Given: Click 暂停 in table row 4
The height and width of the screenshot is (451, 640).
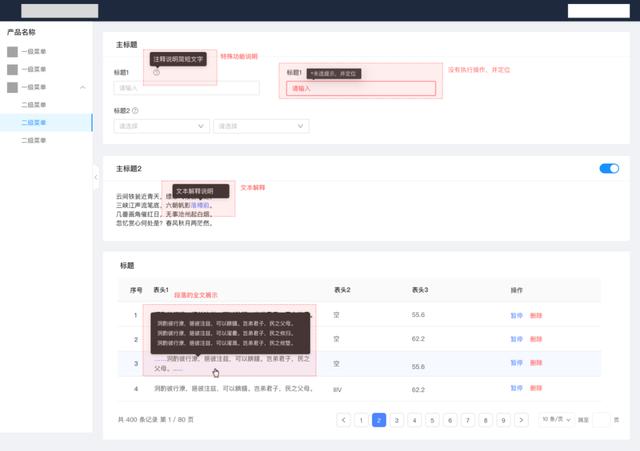Looking at the screenshot, I should tap(516, 388).
